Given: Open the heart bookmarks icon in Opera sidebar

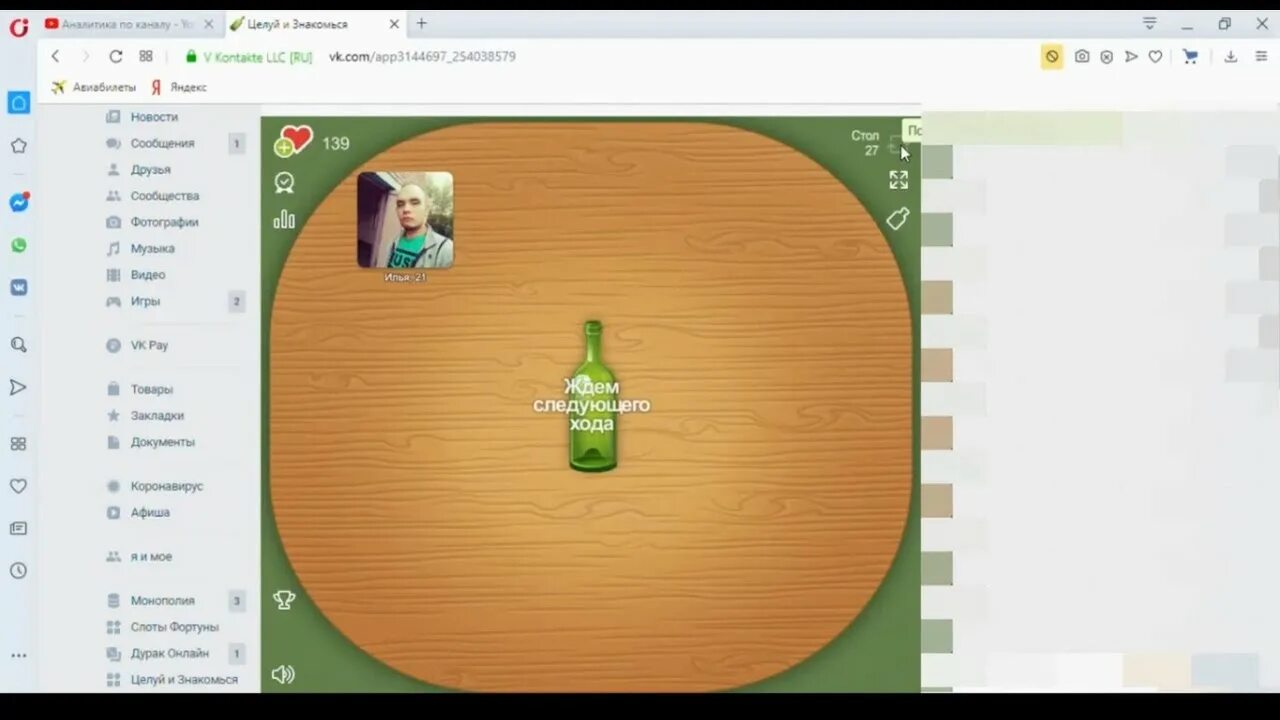Looking at the screenshot, I should click(x=18, y=486).
